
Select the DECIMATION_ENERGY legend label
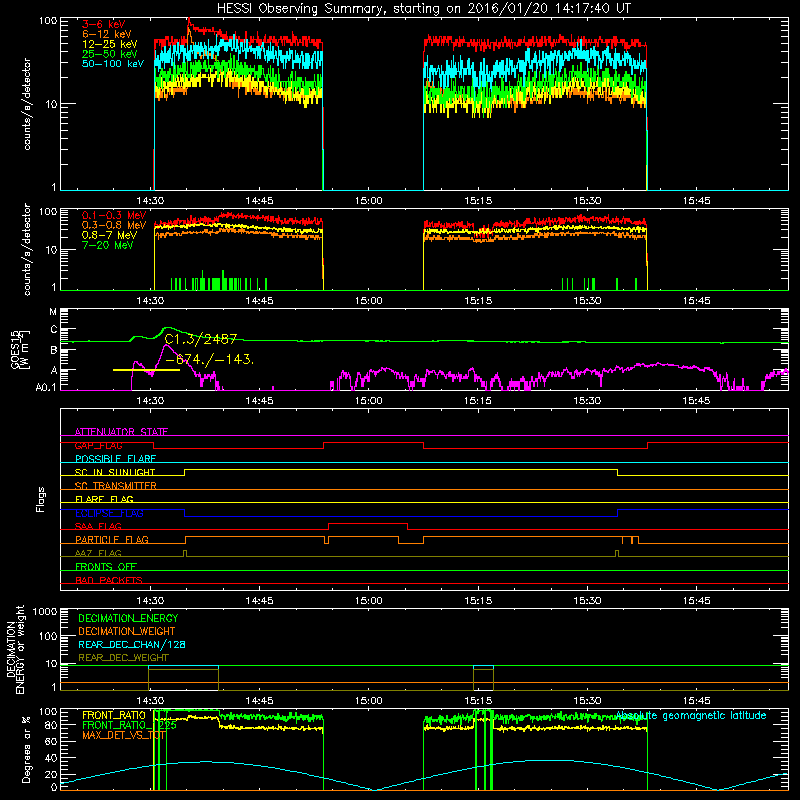(128, 618)
